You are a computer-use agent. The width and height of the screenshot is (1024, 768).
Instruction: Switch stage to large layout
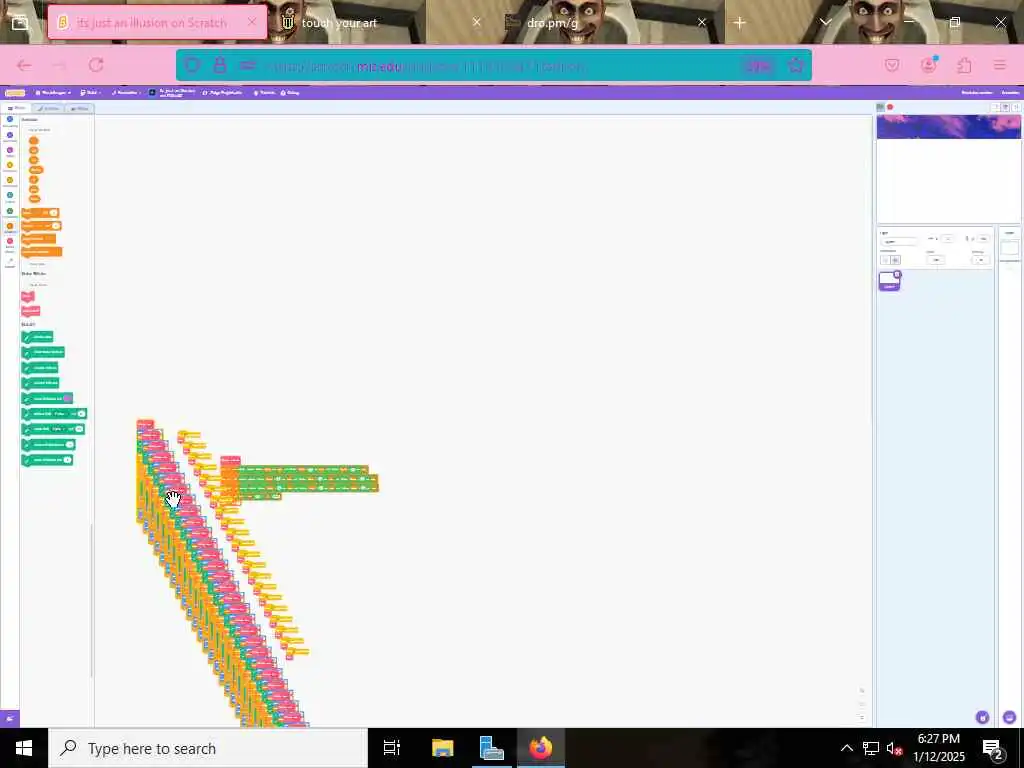pyautogui.click(x=1006, y=107)
